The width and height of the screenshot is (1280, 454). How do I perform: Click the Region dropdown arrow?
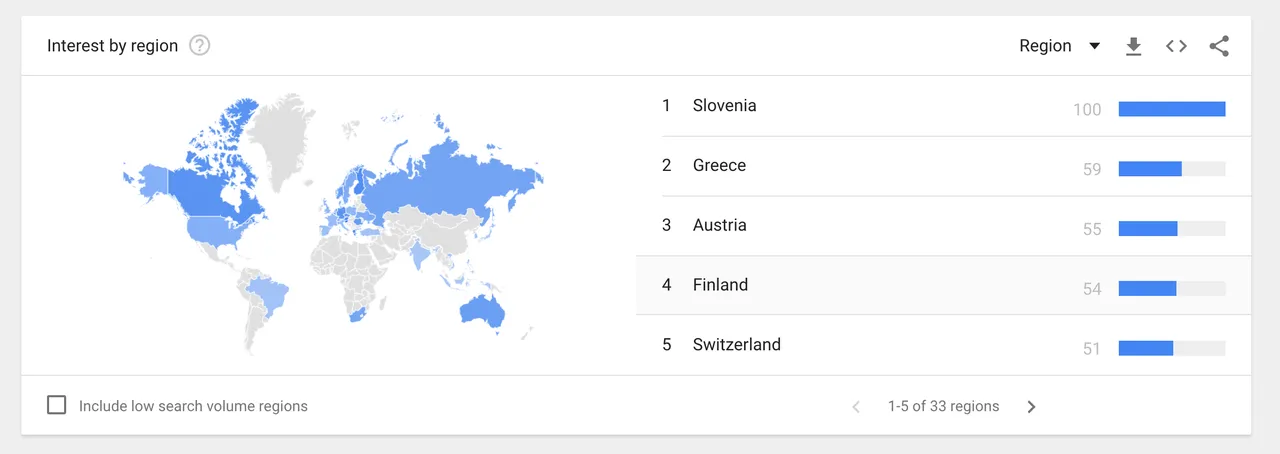click(x=1094, y=46)
